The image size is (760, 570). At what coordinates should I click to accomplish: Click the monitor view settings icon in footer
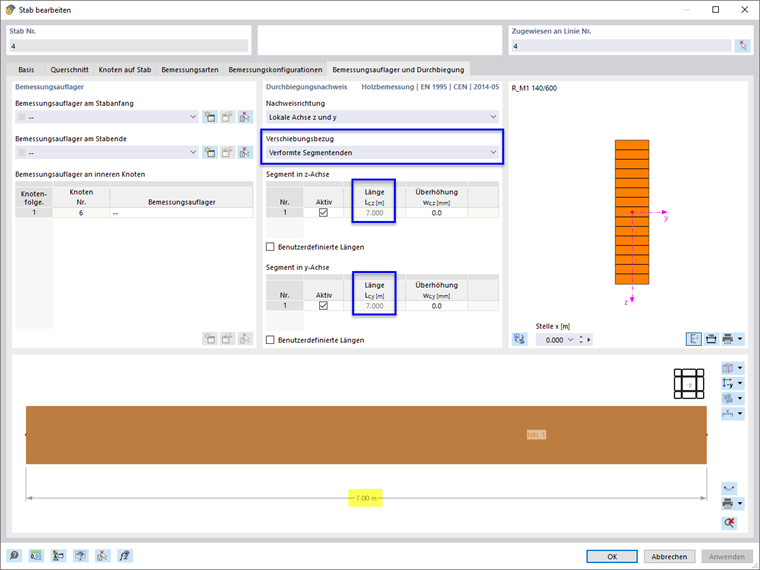pyautogui.click(x=80, y=555)
